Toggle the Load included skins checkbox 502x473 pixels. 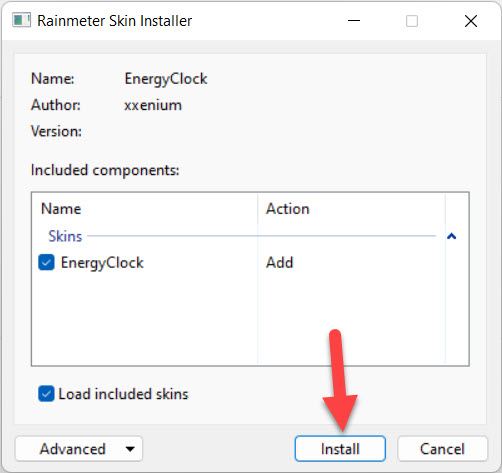click(x=46, y=394)
